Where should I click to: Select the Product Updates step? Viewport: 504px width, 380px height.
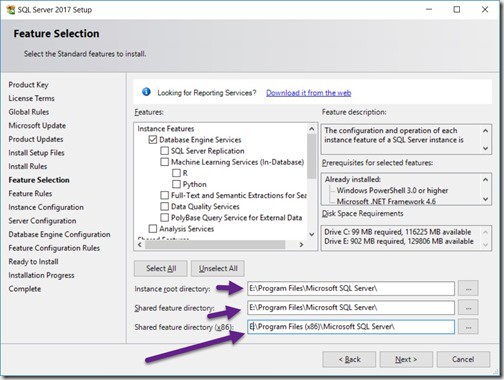pyautogui.click(x=36, y=139)
